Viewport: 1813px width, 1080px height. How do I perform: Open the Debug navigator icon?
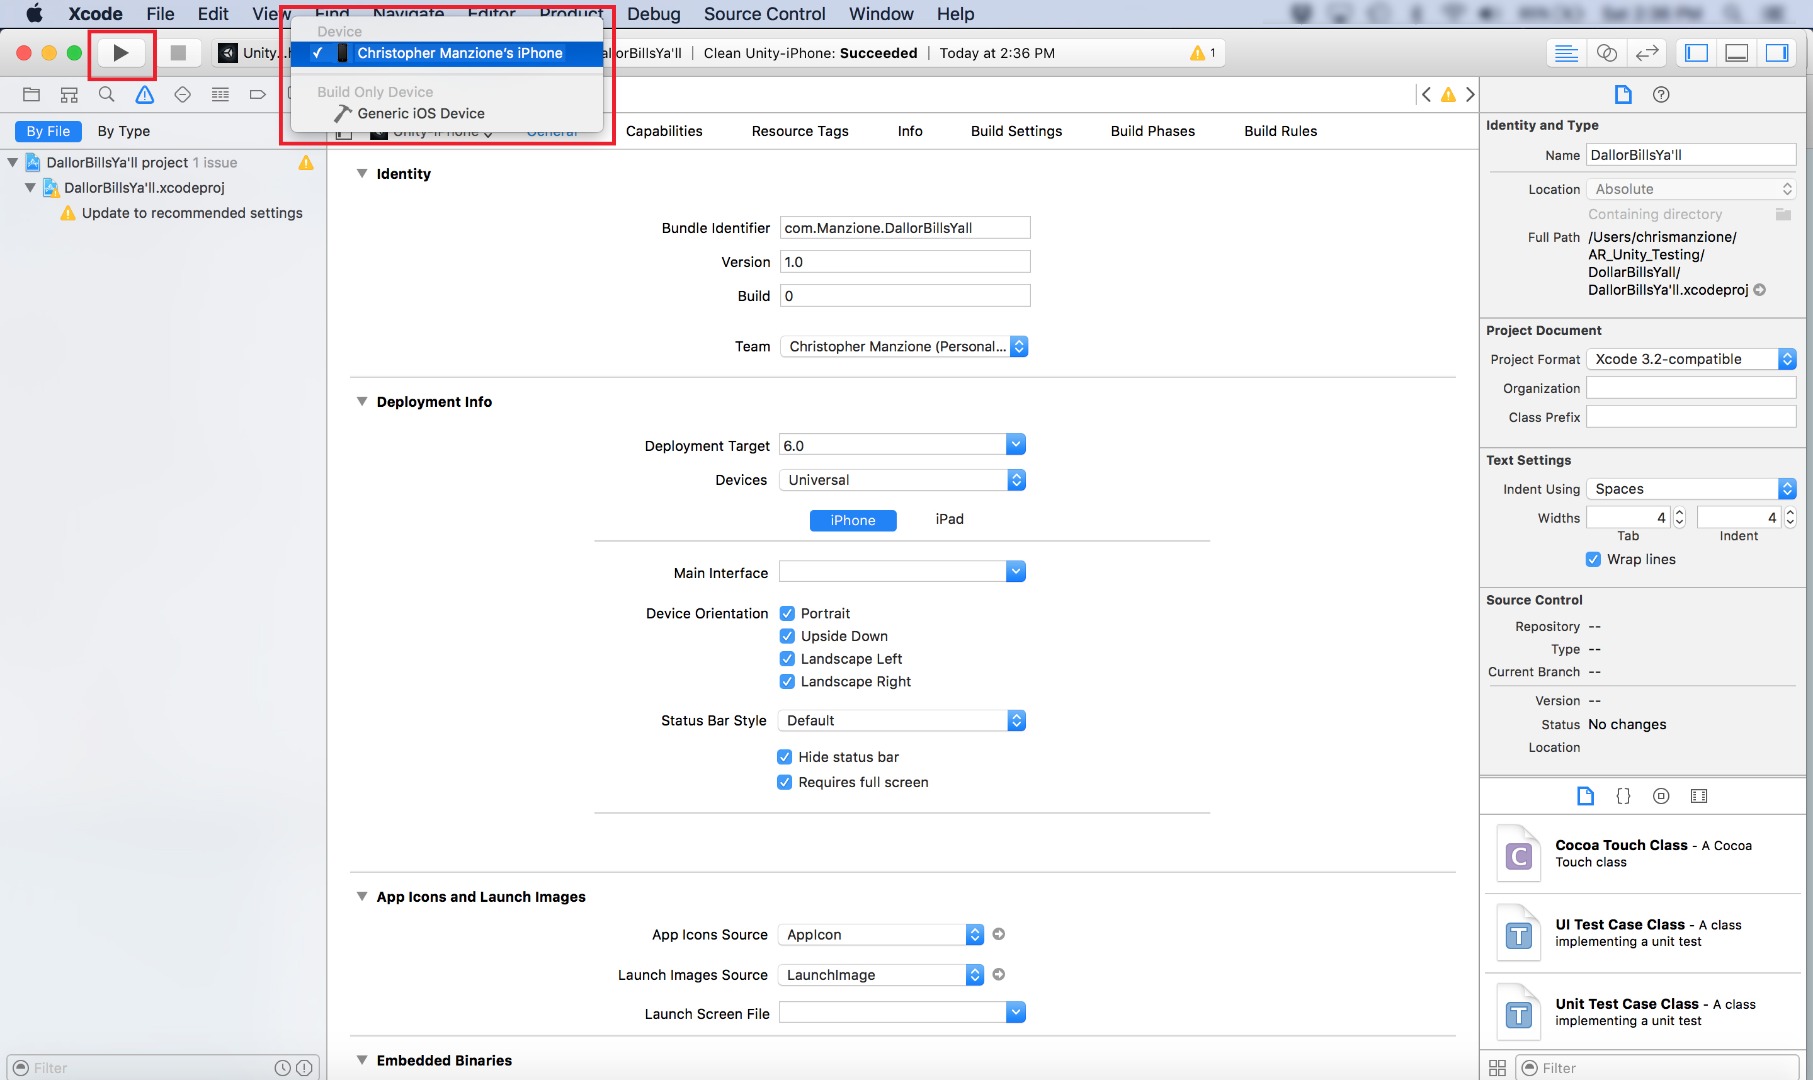pyautogui.click(x=220, y=95)
